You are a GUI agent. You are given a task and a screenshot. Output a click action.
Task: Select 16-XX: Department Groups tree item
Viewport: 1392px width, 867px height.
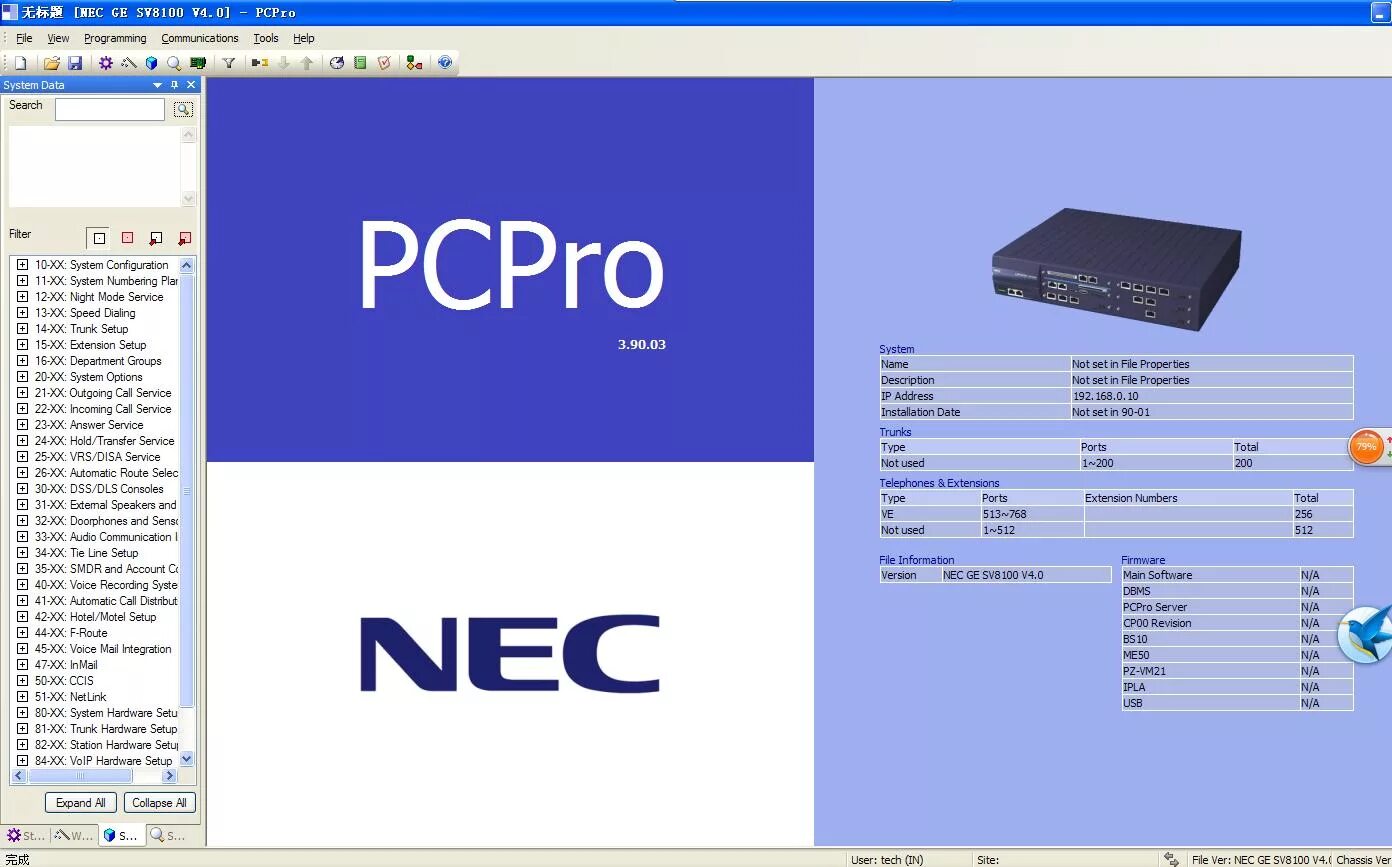(x=98, y=361)
